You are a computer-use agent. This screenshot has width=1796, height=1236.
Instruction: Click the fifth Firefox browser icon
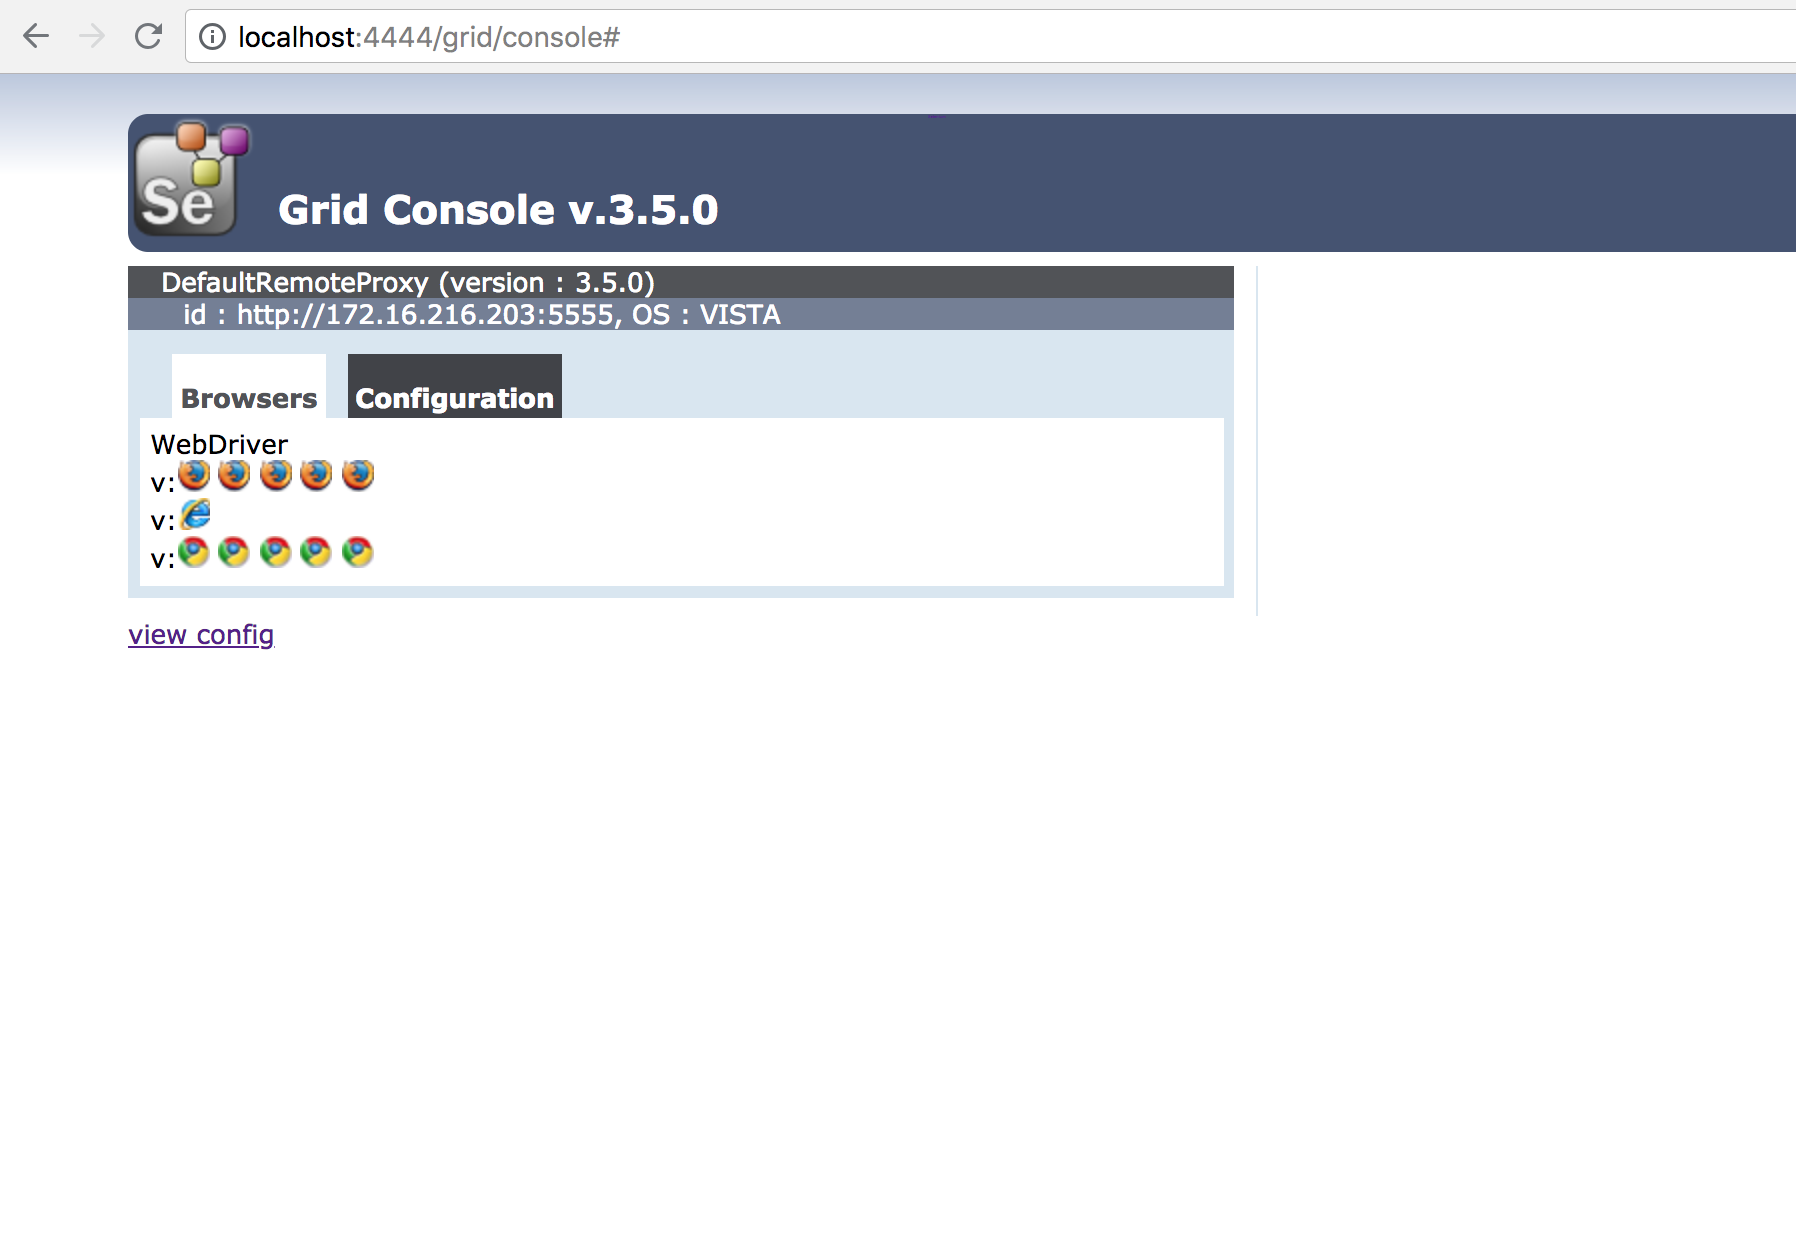pyautogui.click(x=358, y=475)
